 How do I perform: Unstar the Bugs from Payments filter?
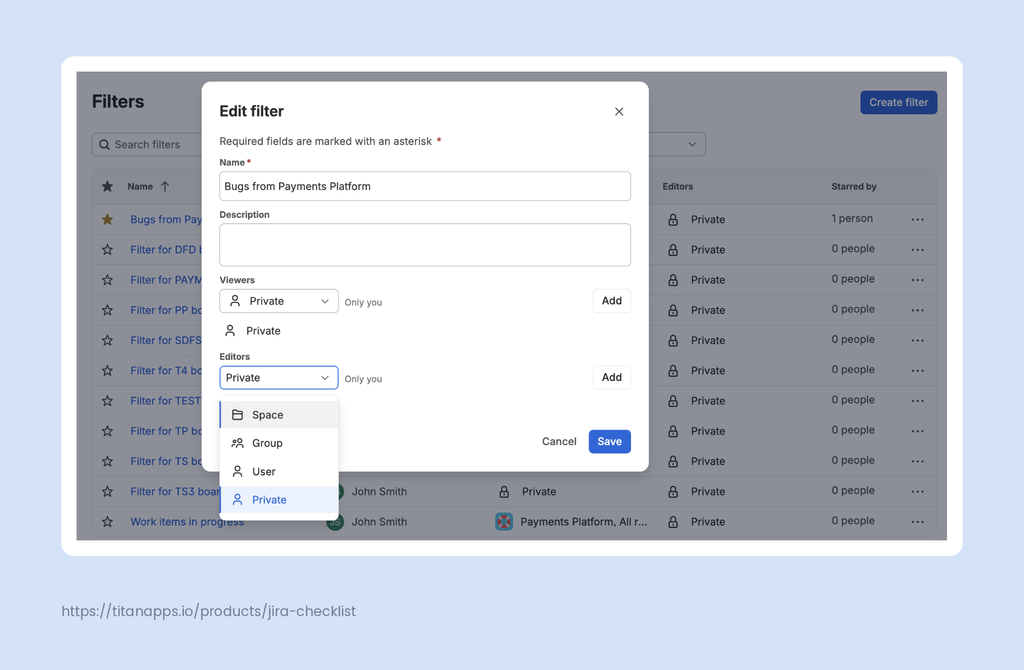(x=107, y=219)
